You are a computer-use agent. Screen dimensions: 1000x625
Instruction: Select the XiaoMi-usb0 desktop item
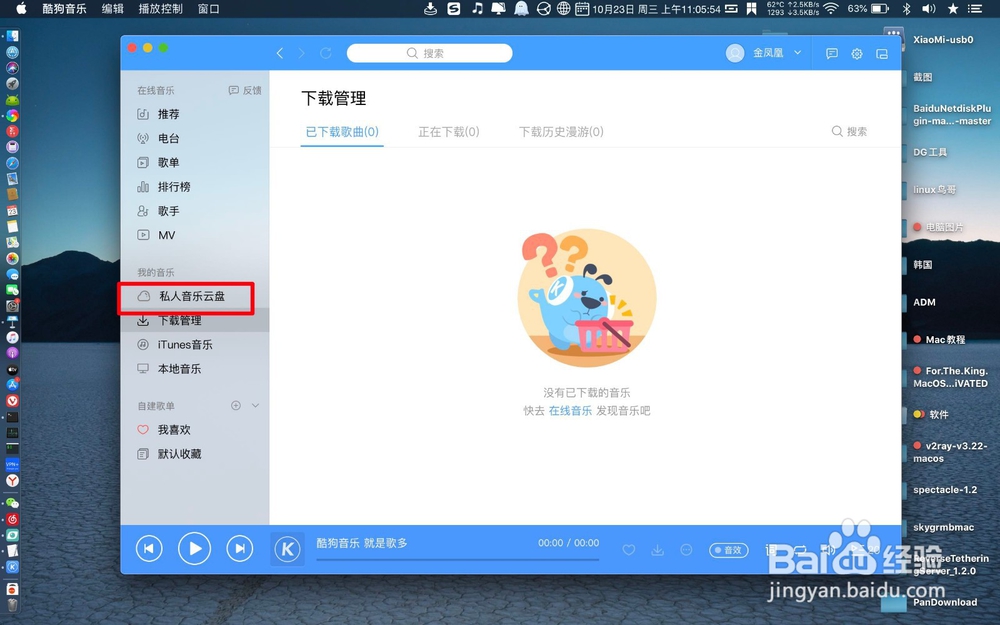tap(943, 40)
